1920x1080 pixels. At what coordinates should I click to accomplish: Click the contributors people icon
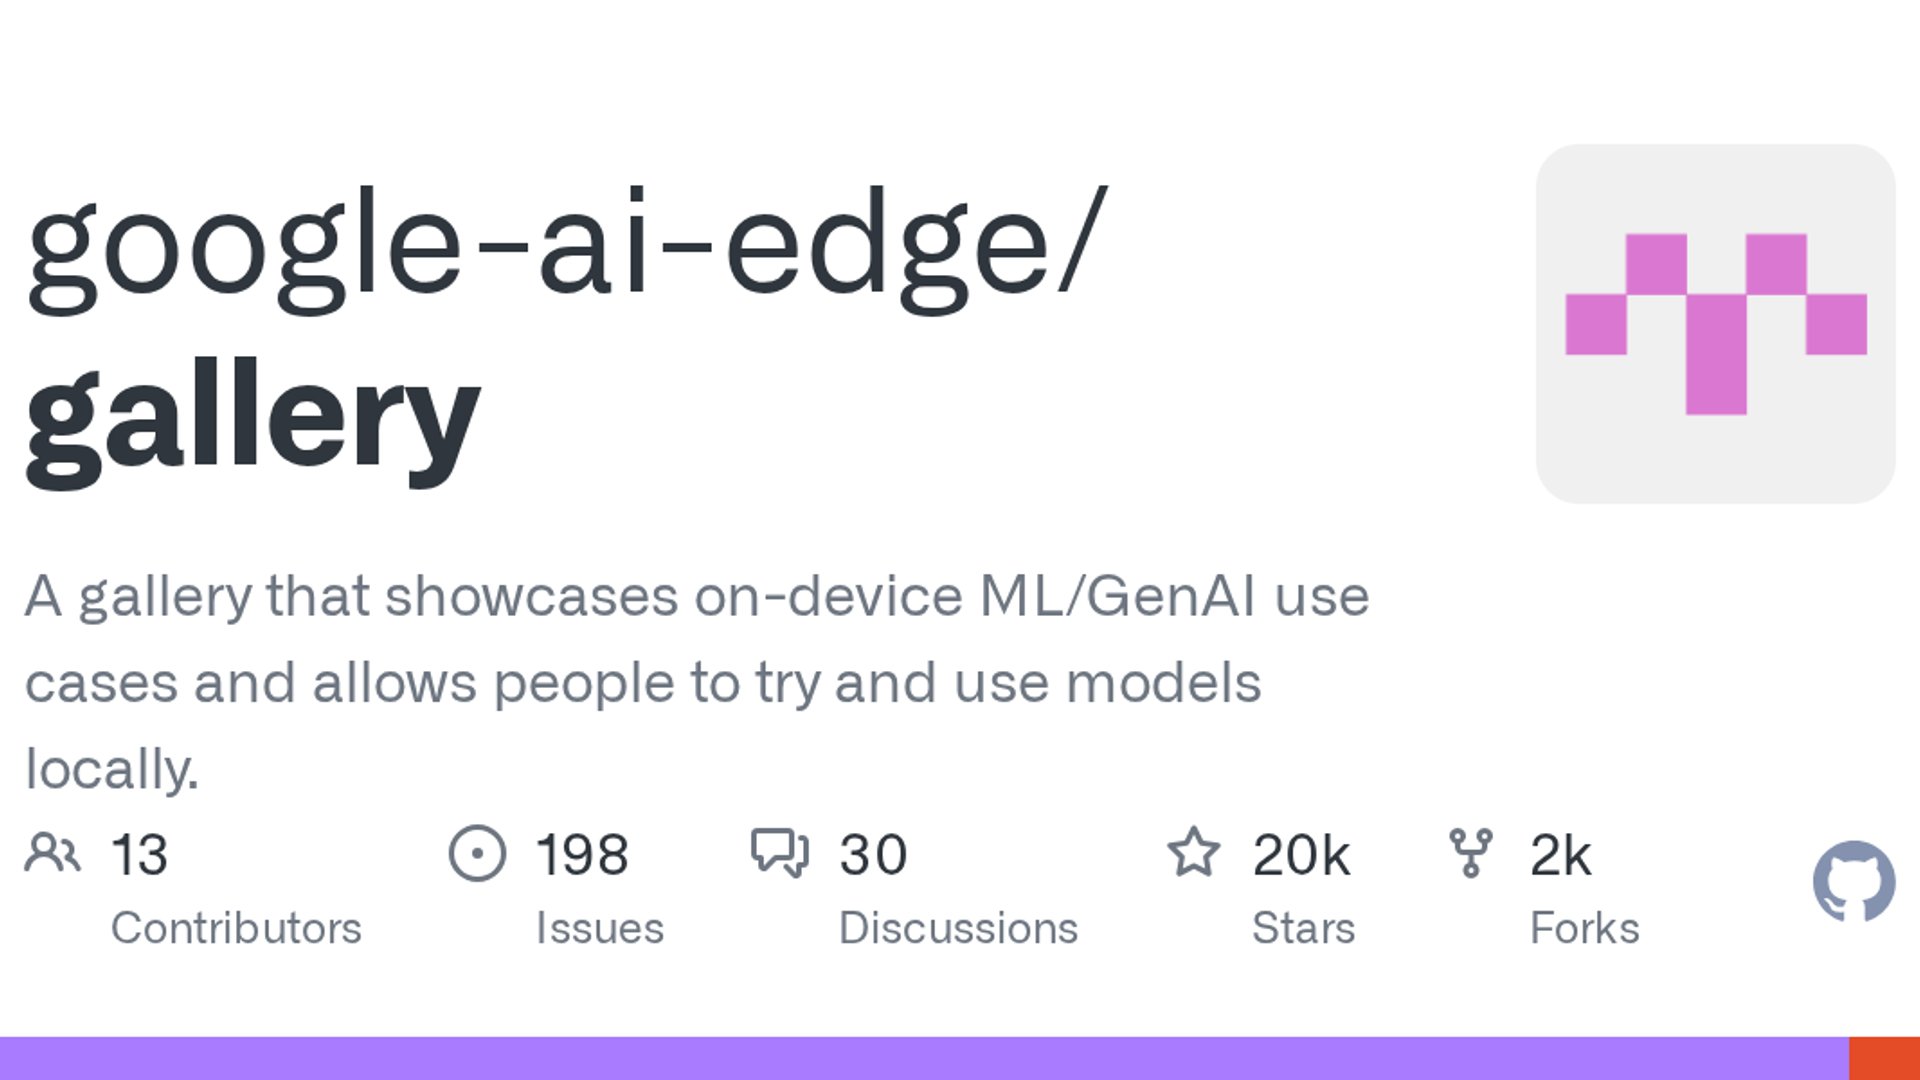(52, 853)
